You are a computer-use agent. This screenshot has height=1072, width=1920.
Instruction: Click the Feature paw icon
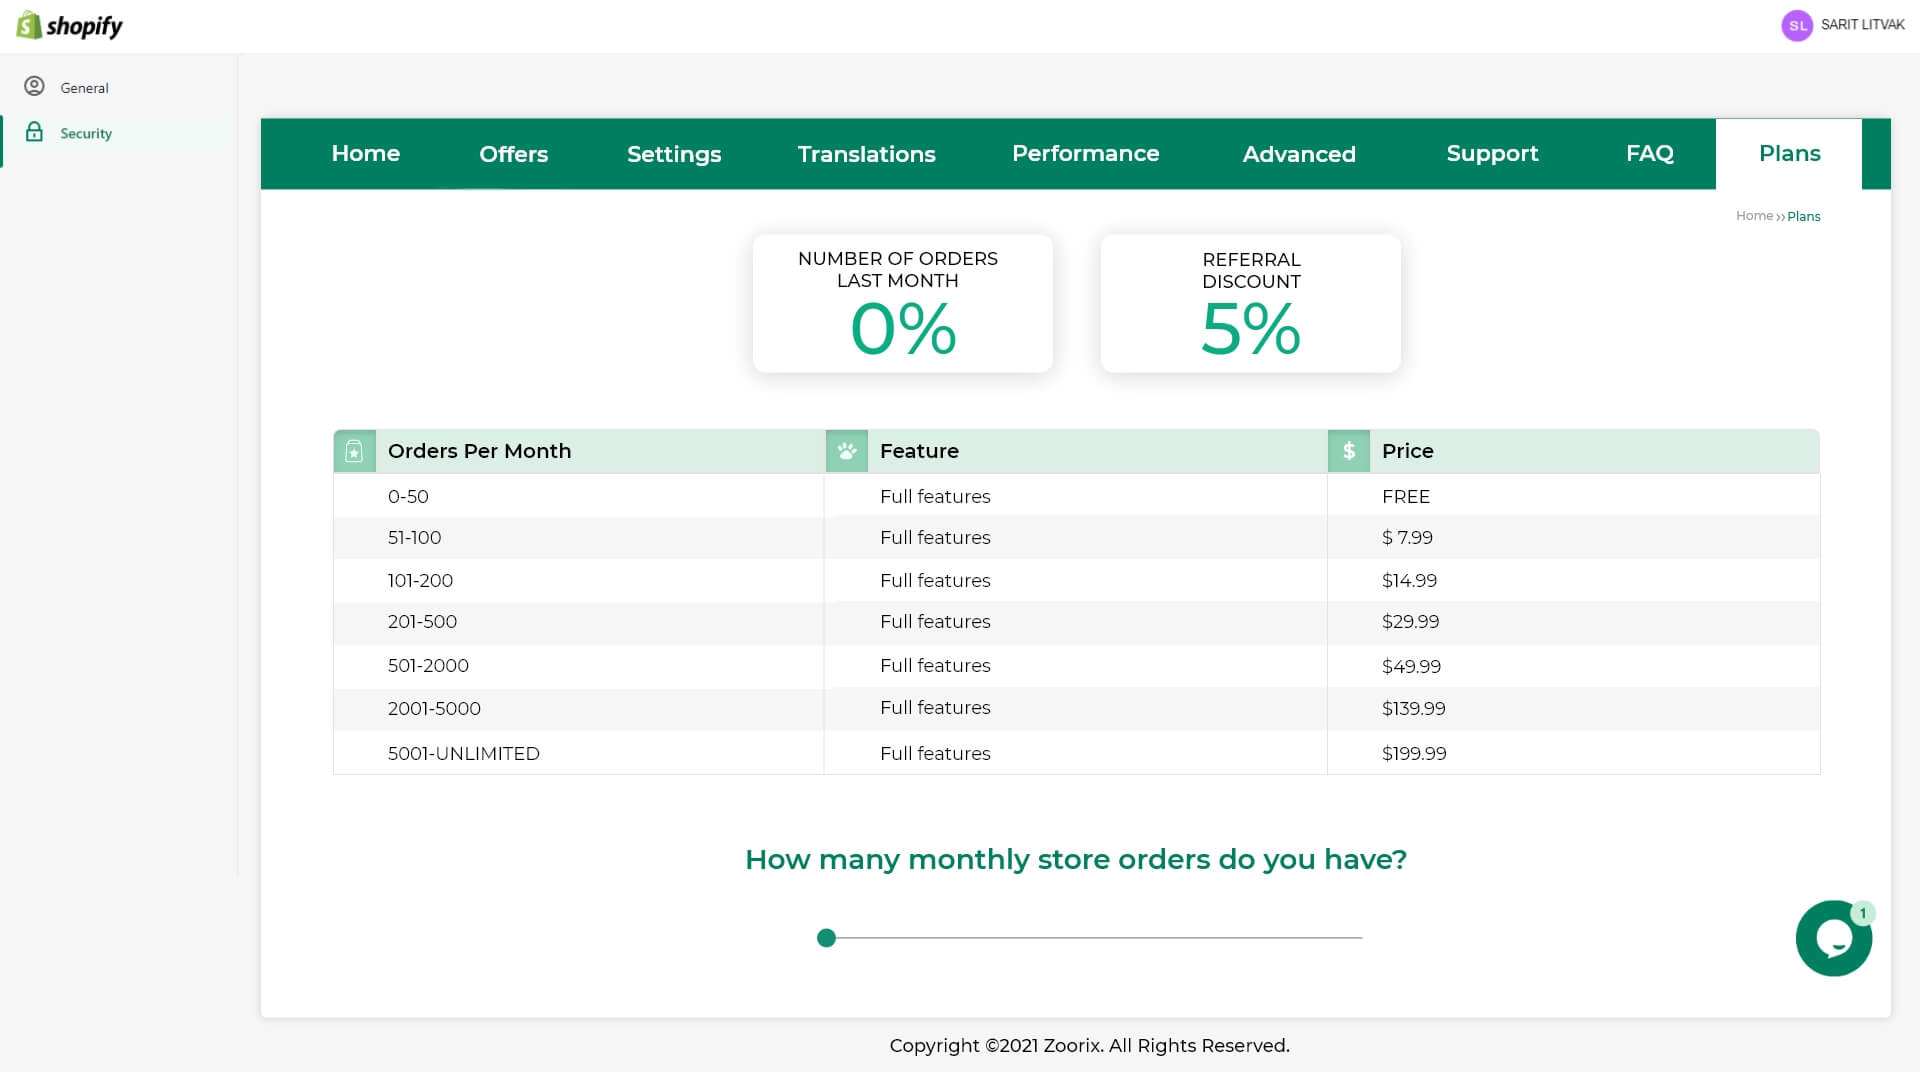tap(847, 451)
